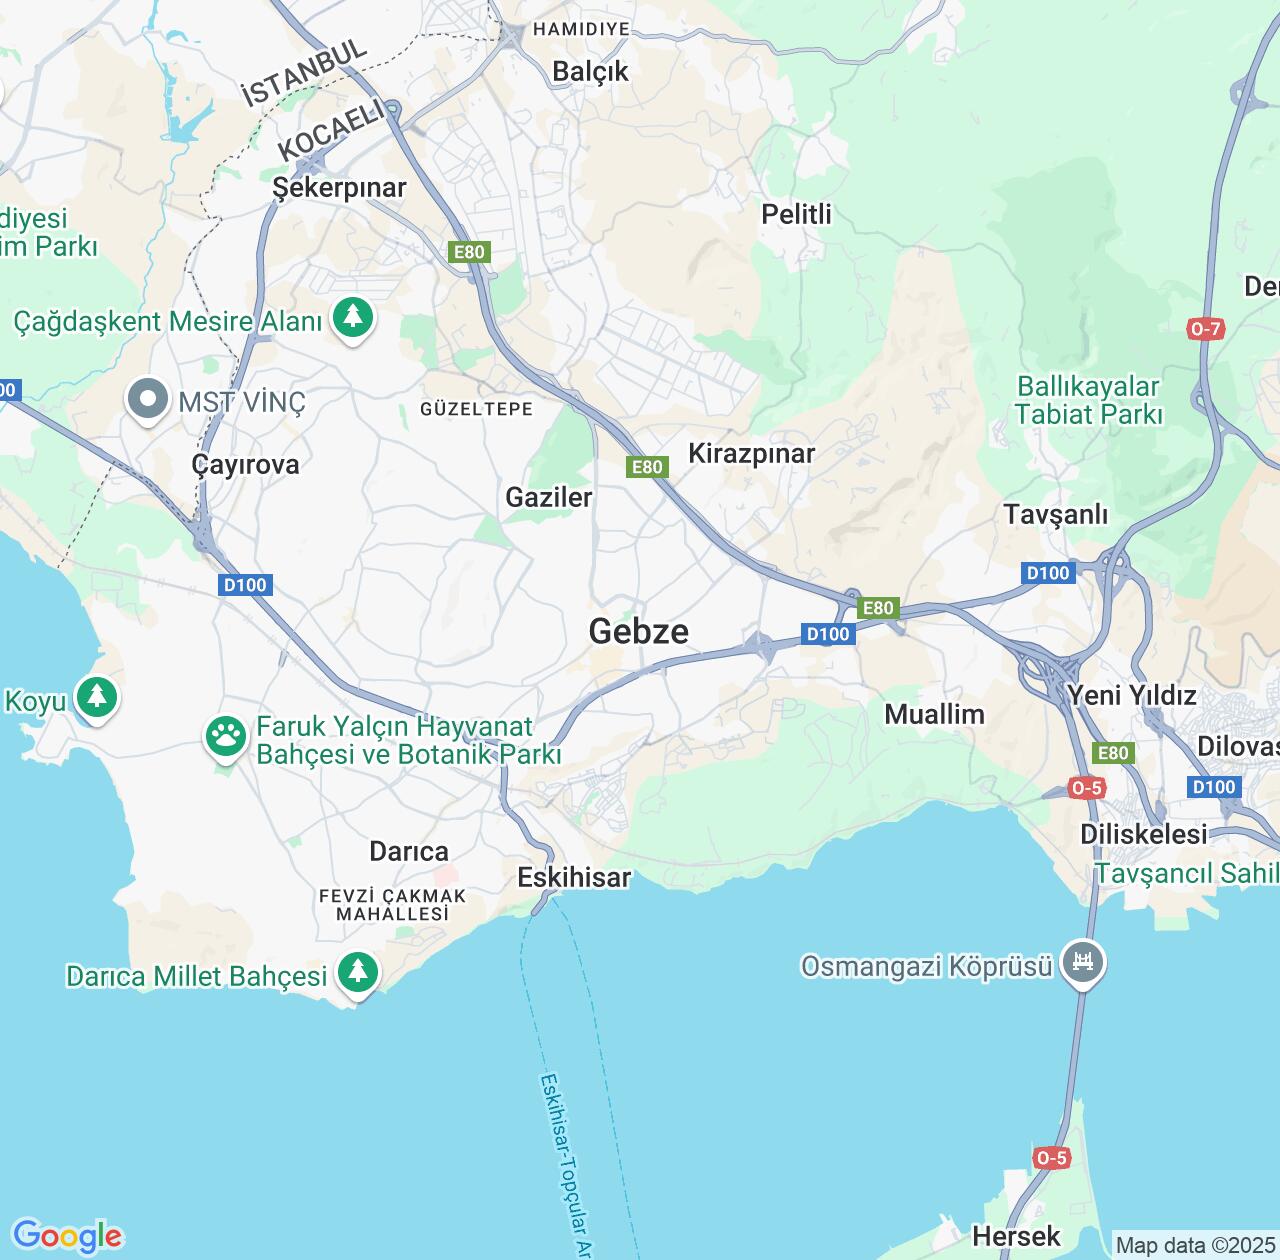Click the E80 badge near Şekerpınar
The image size is (1280, 1260).
click(x=469, y=252)
